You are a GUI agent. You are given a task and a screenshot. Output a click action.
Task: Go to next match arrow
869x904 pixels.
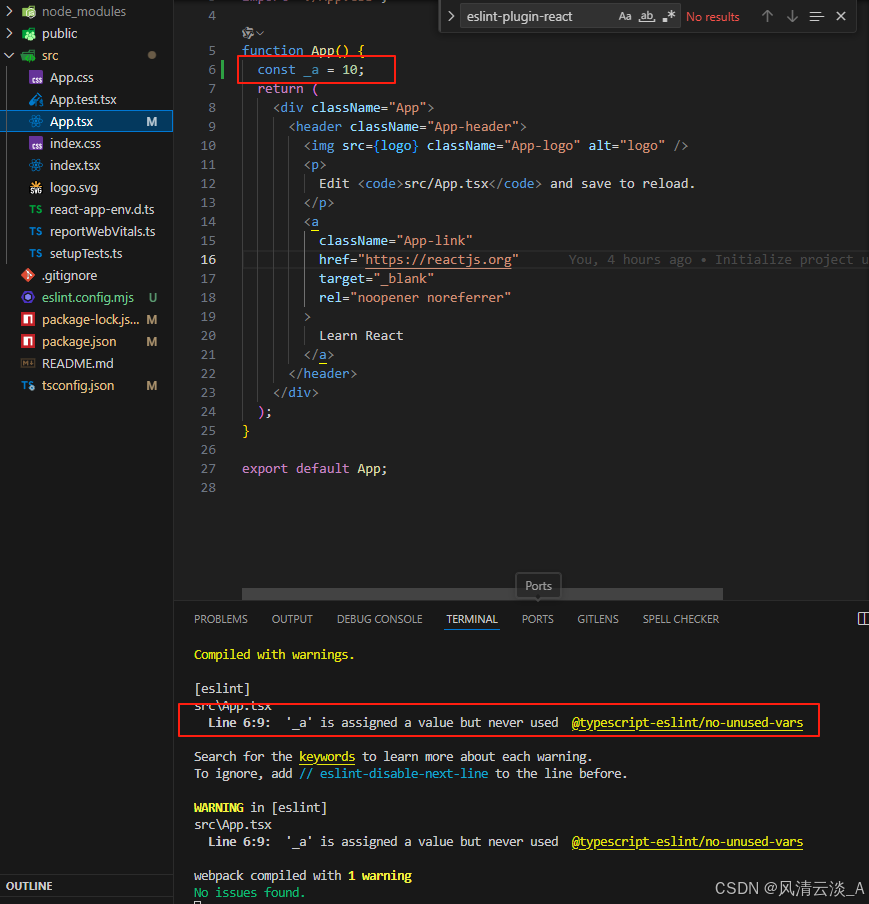coord(792,17)
